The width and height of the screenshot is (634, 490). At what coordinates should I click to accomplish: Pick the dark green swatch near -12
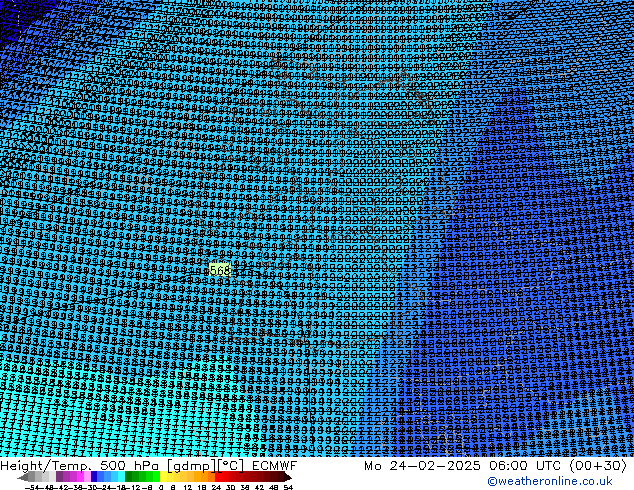[x=129, y=477]
